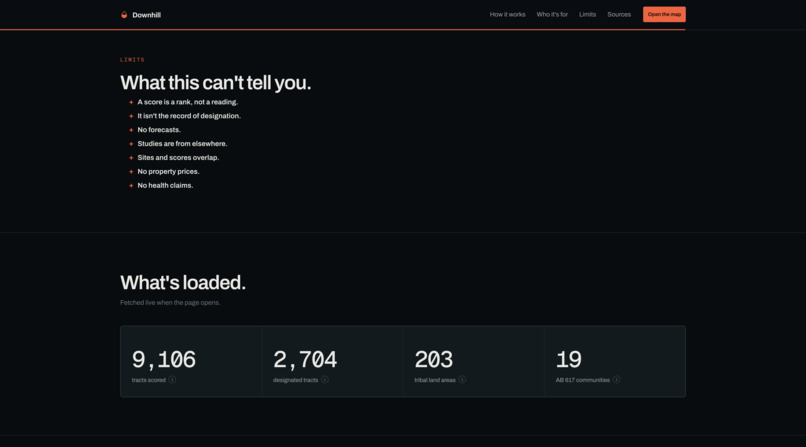Click the 'tracts scored' label
Image resolution: width=806 pixels, height=447 pixels.
point(149,380)
